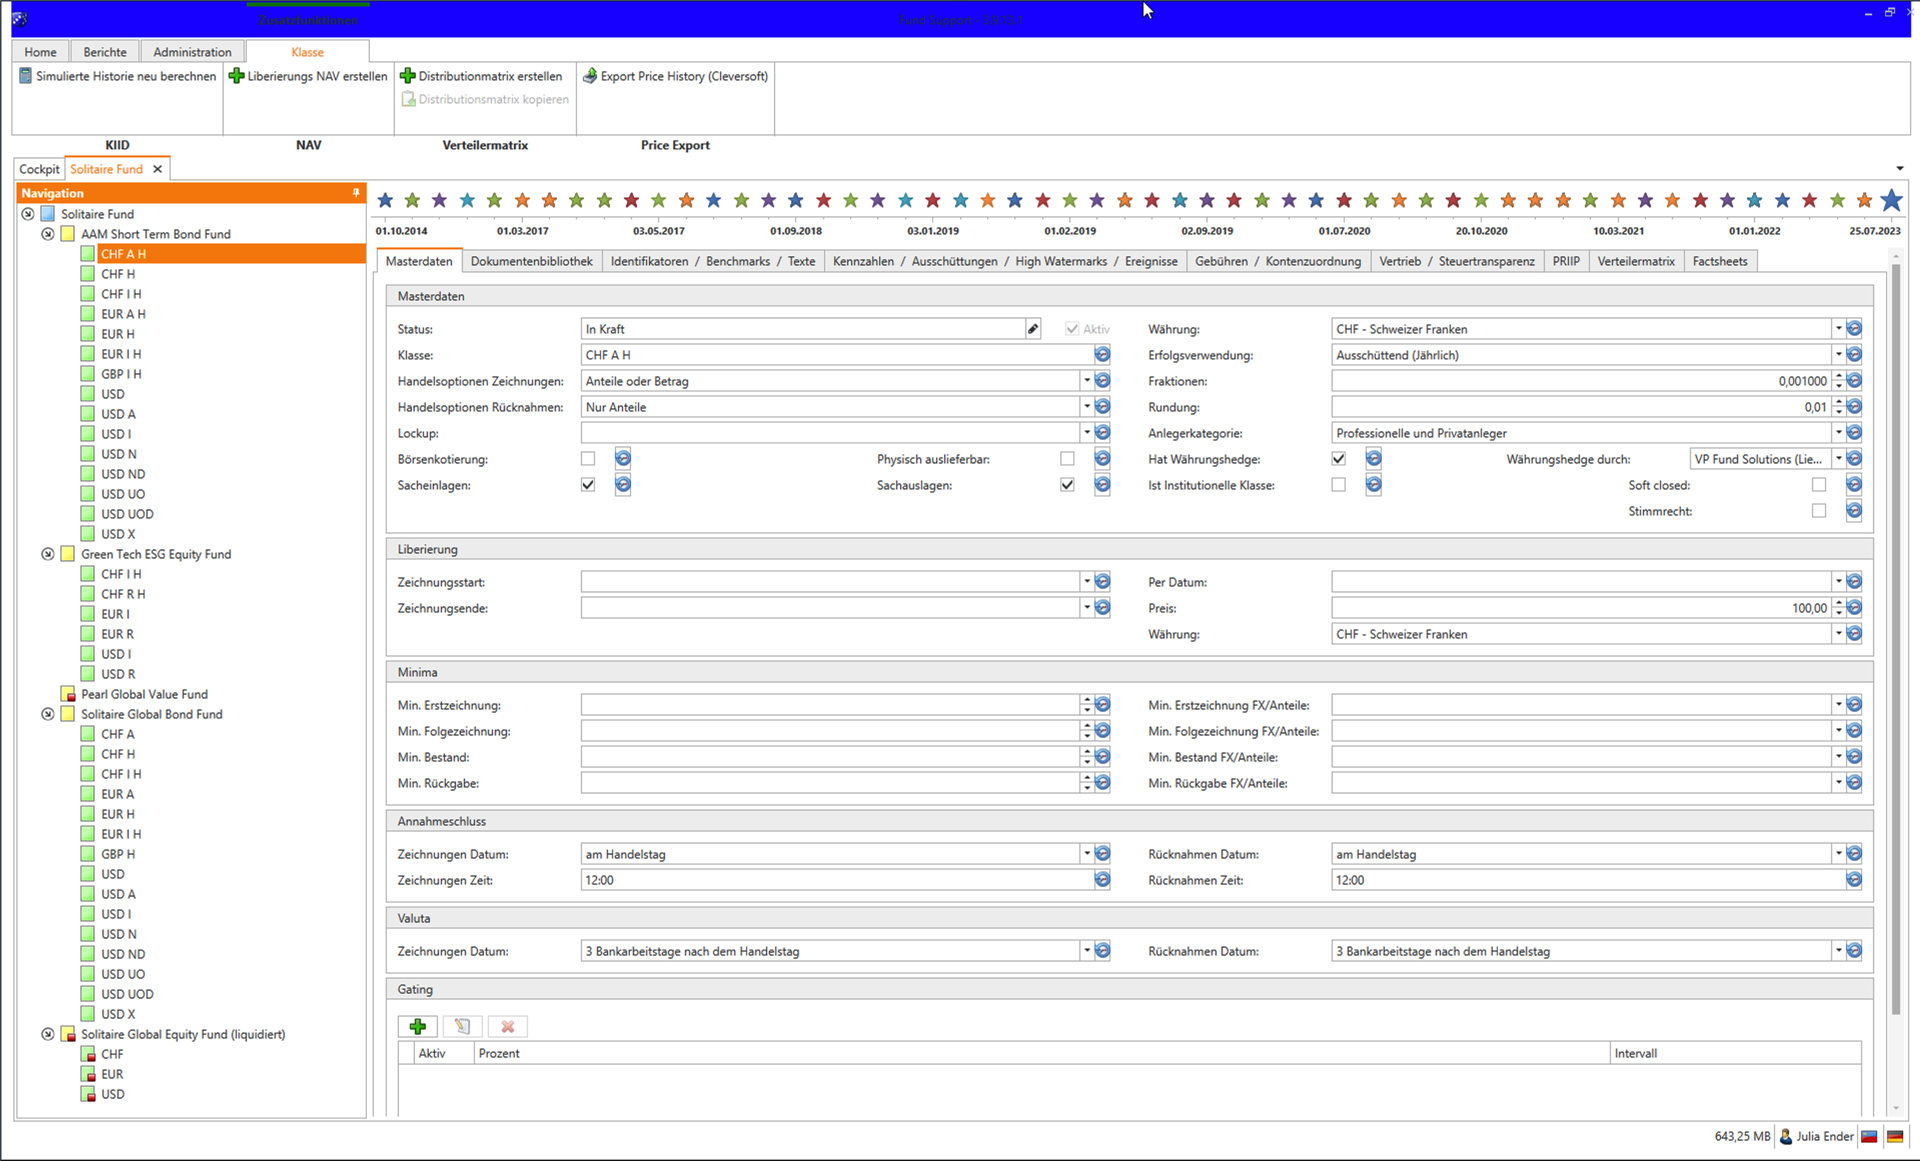Click pin icon in Navigation panel header

coord(356,193)
